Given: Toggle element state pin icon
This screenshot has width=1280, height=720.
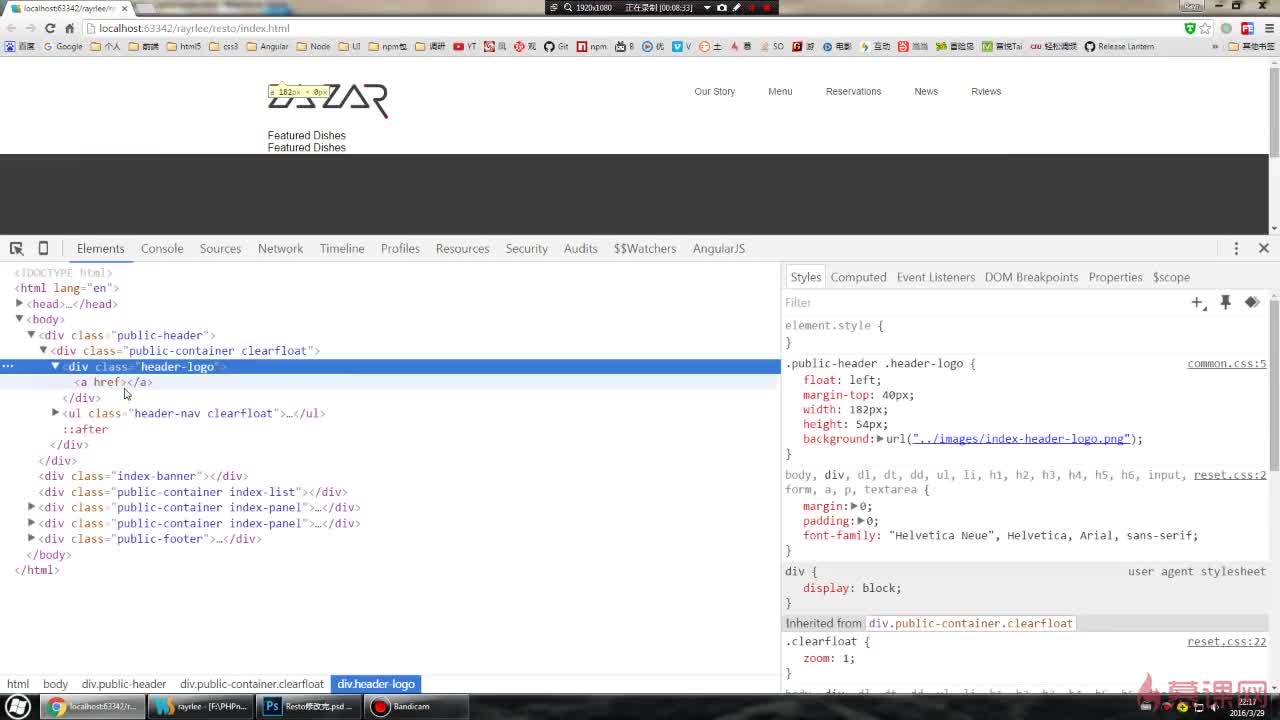Looking at the screenshot, I should click(1225, 302).
